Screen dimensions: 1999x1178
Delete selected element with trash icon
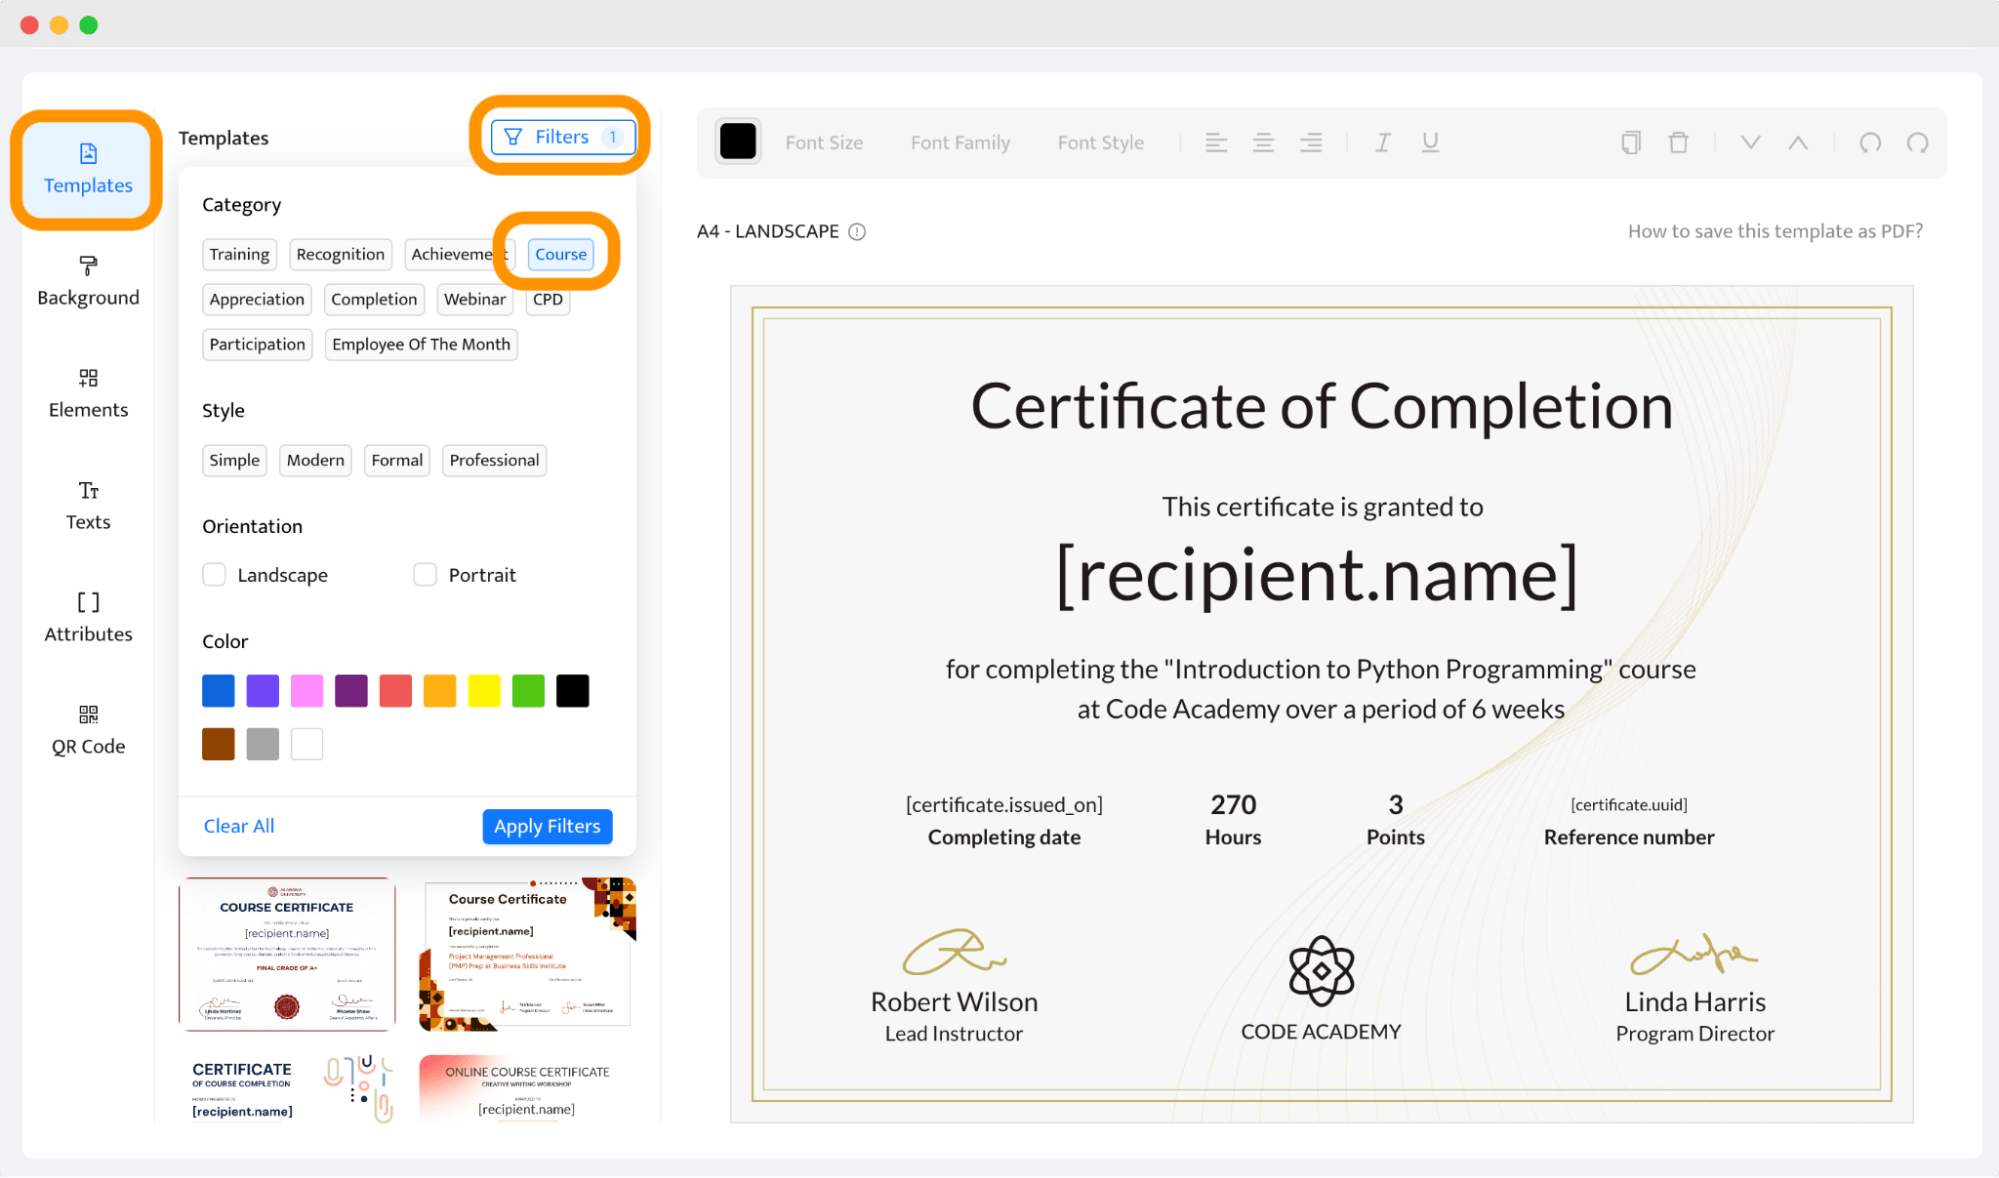(x=1678, y=143)
